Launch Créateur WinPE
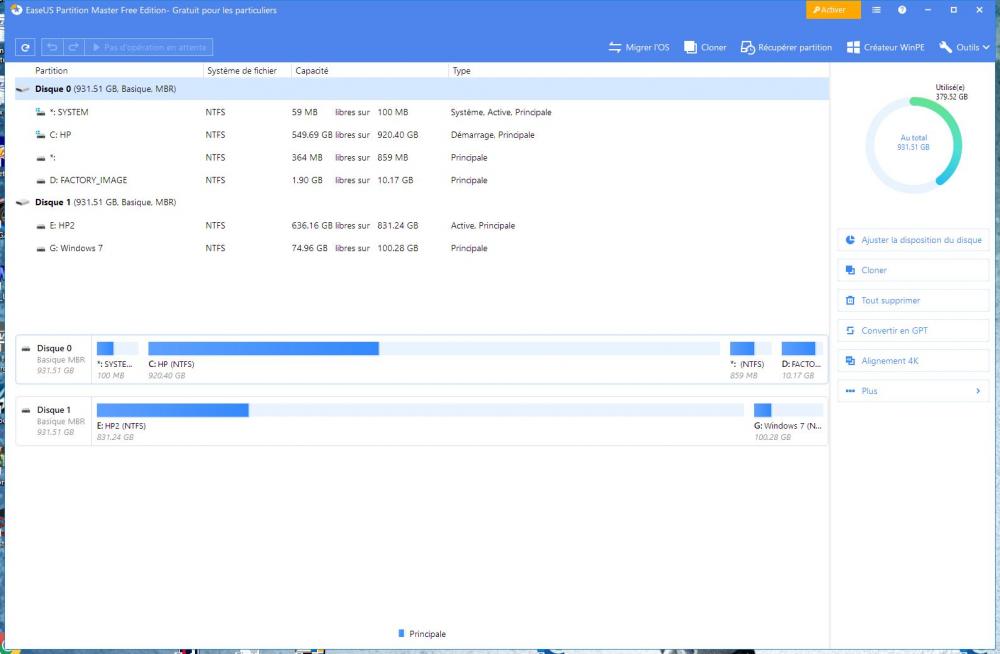The width and height of the screenshot is (1000, 654). coord(885,47)
